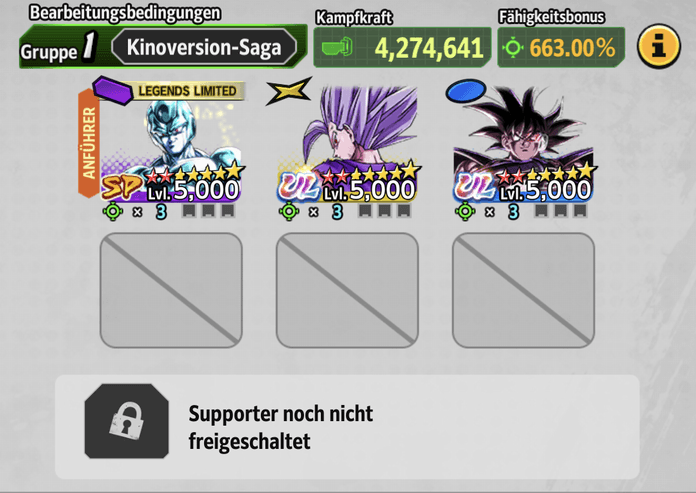Select the purple element gem icon
The height and width of the screenshot is (493, 696).
click(x=113, y=90)
